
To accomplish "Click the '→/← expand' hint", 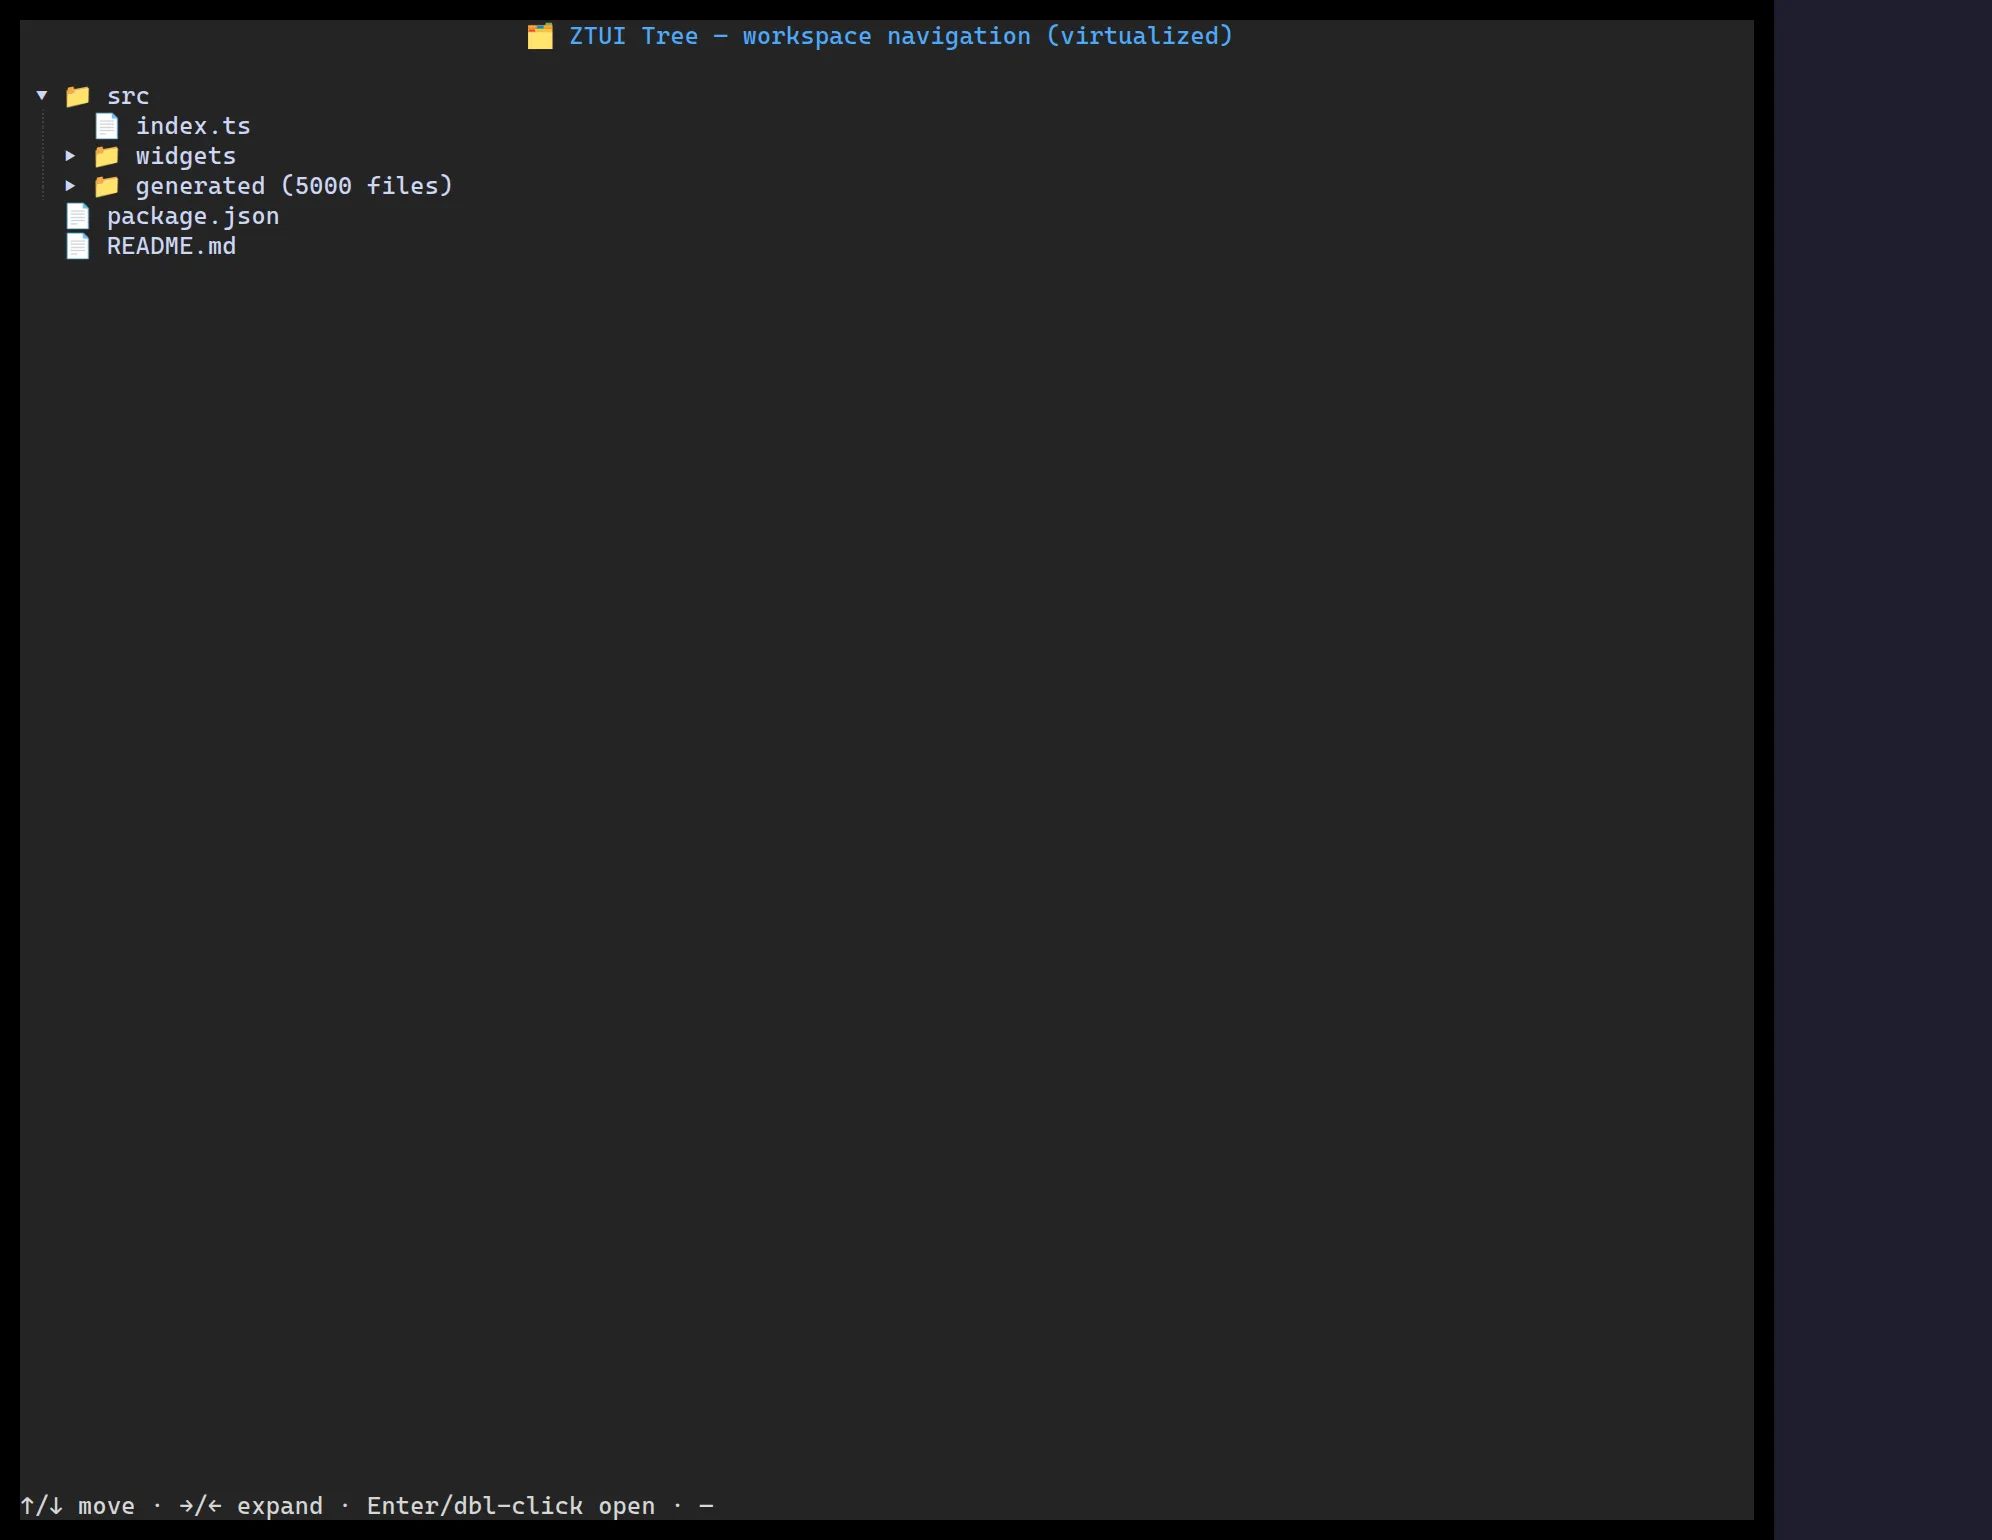I will click(251, 1506).
